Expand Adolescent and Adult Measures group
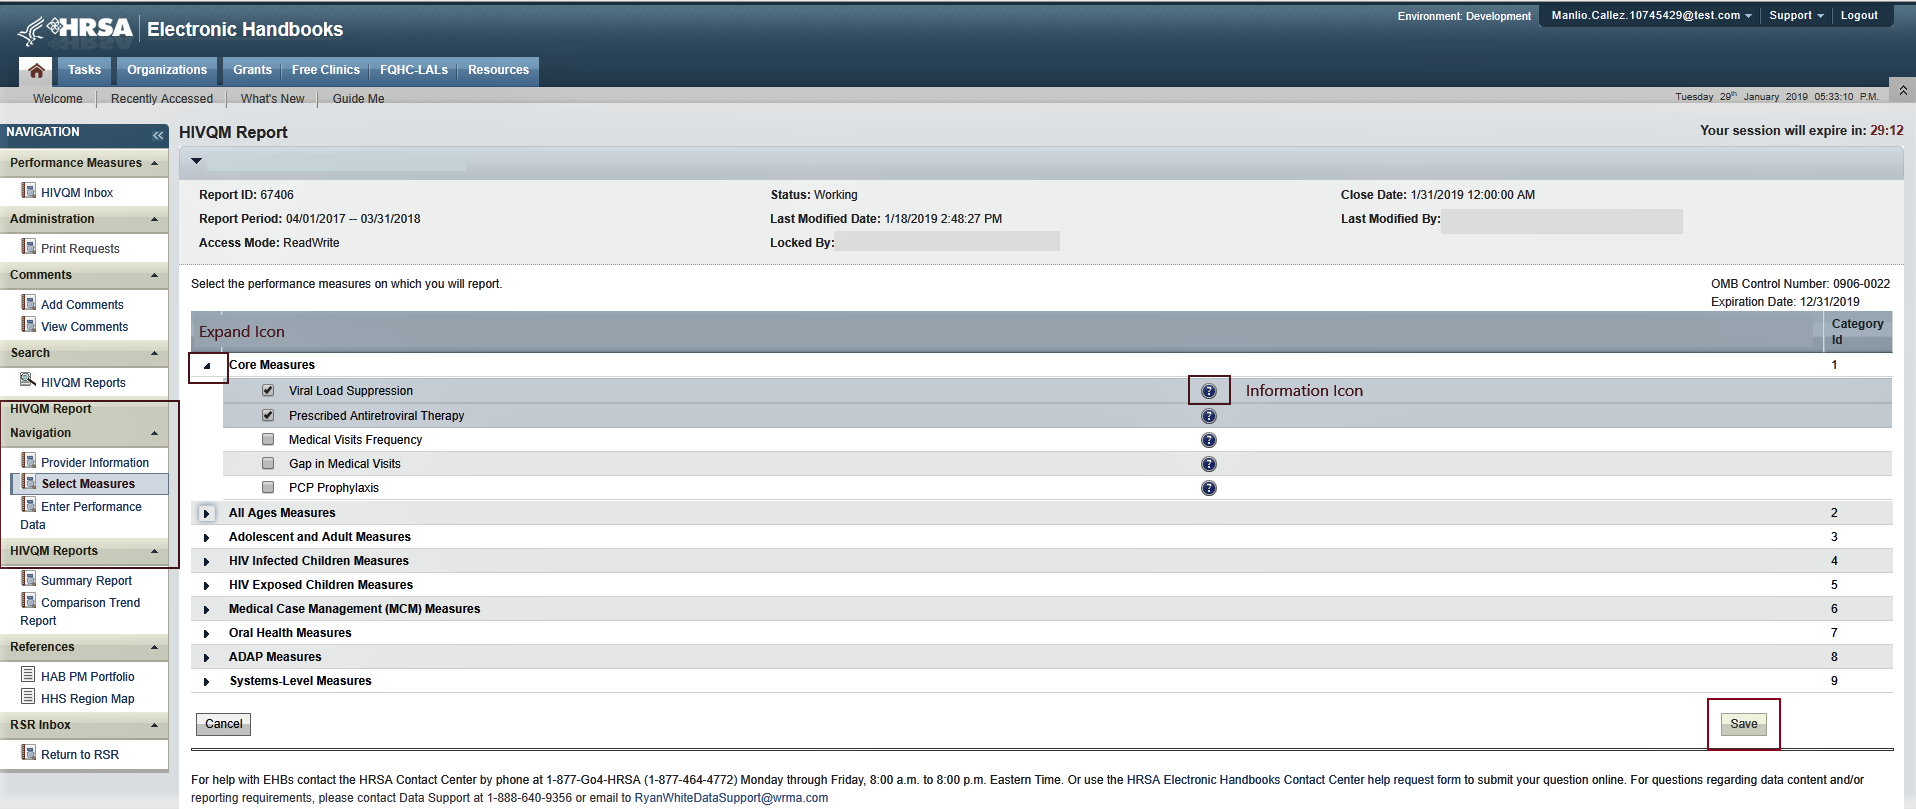 coord(207,538)
